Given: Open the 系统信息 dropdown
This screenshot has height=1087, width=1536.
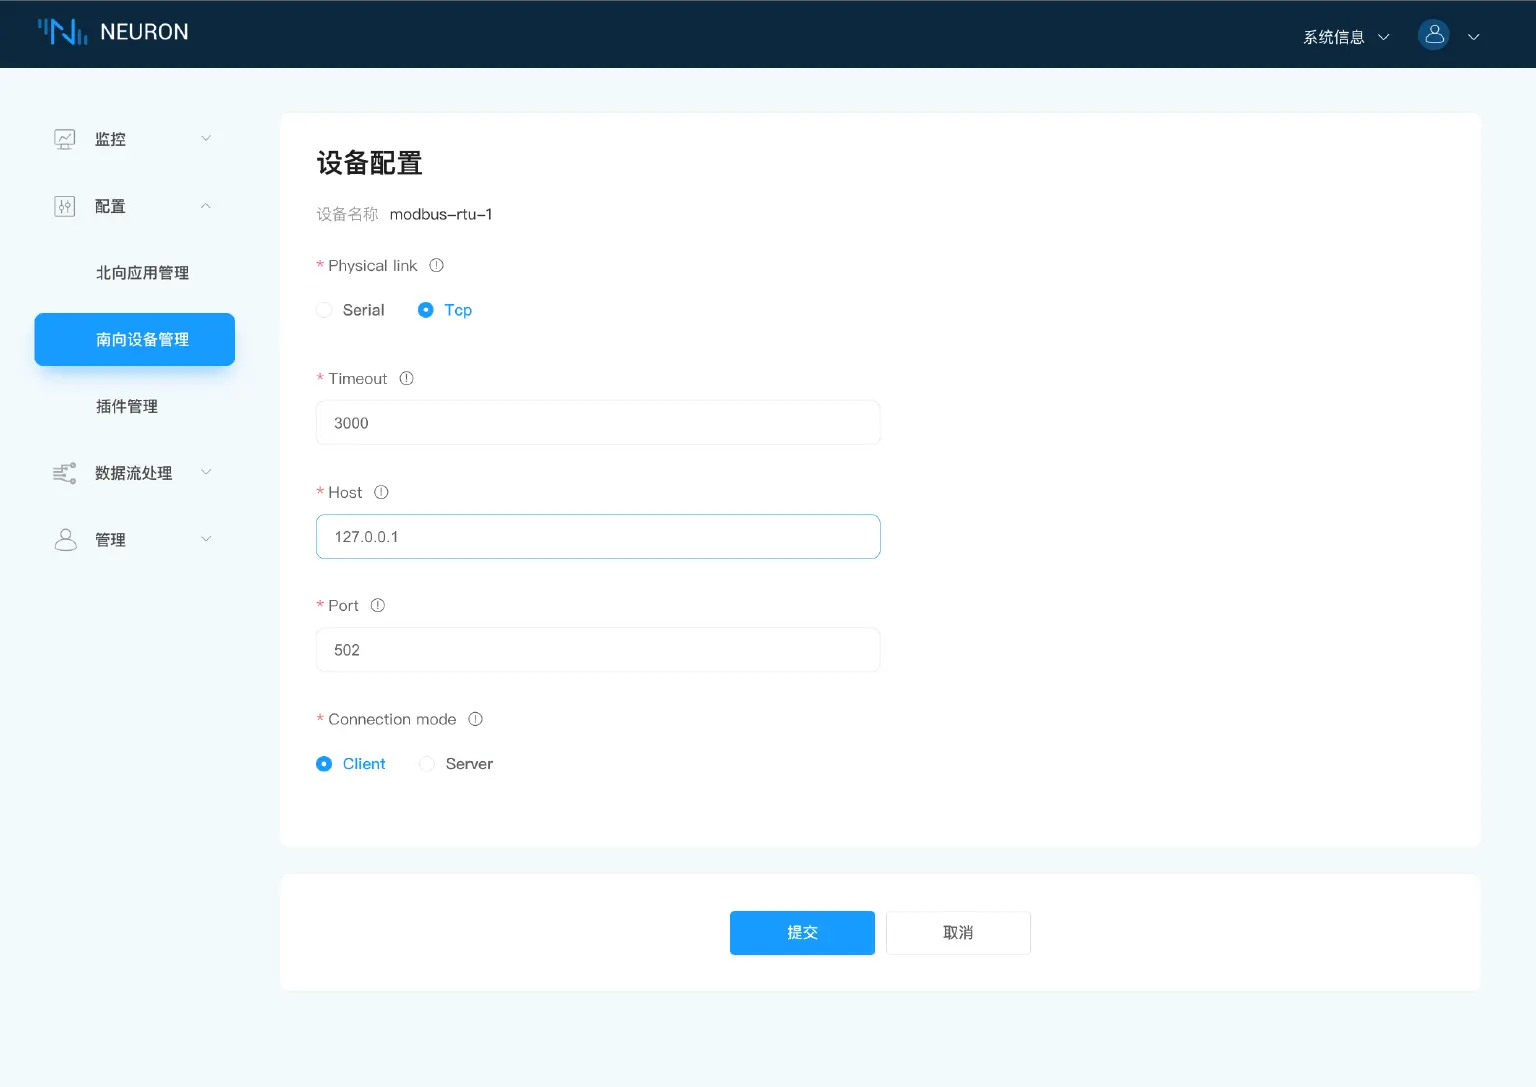Looking at the screenshot, I should (1344, 36).
